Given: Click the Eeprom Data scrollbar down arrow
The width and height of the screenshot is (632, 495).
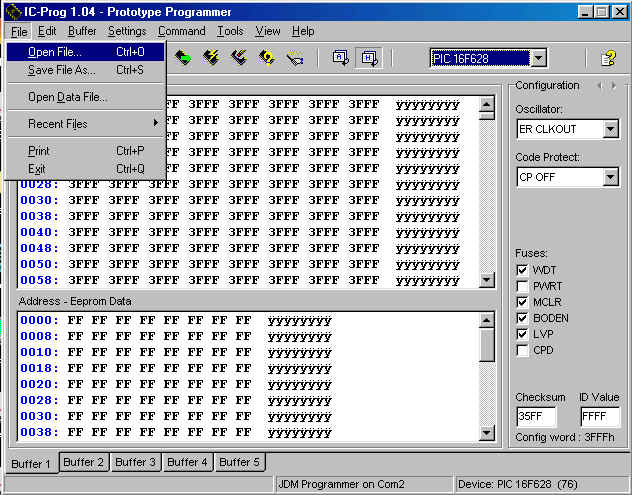Looking at the screenshot, I should 486,433.
